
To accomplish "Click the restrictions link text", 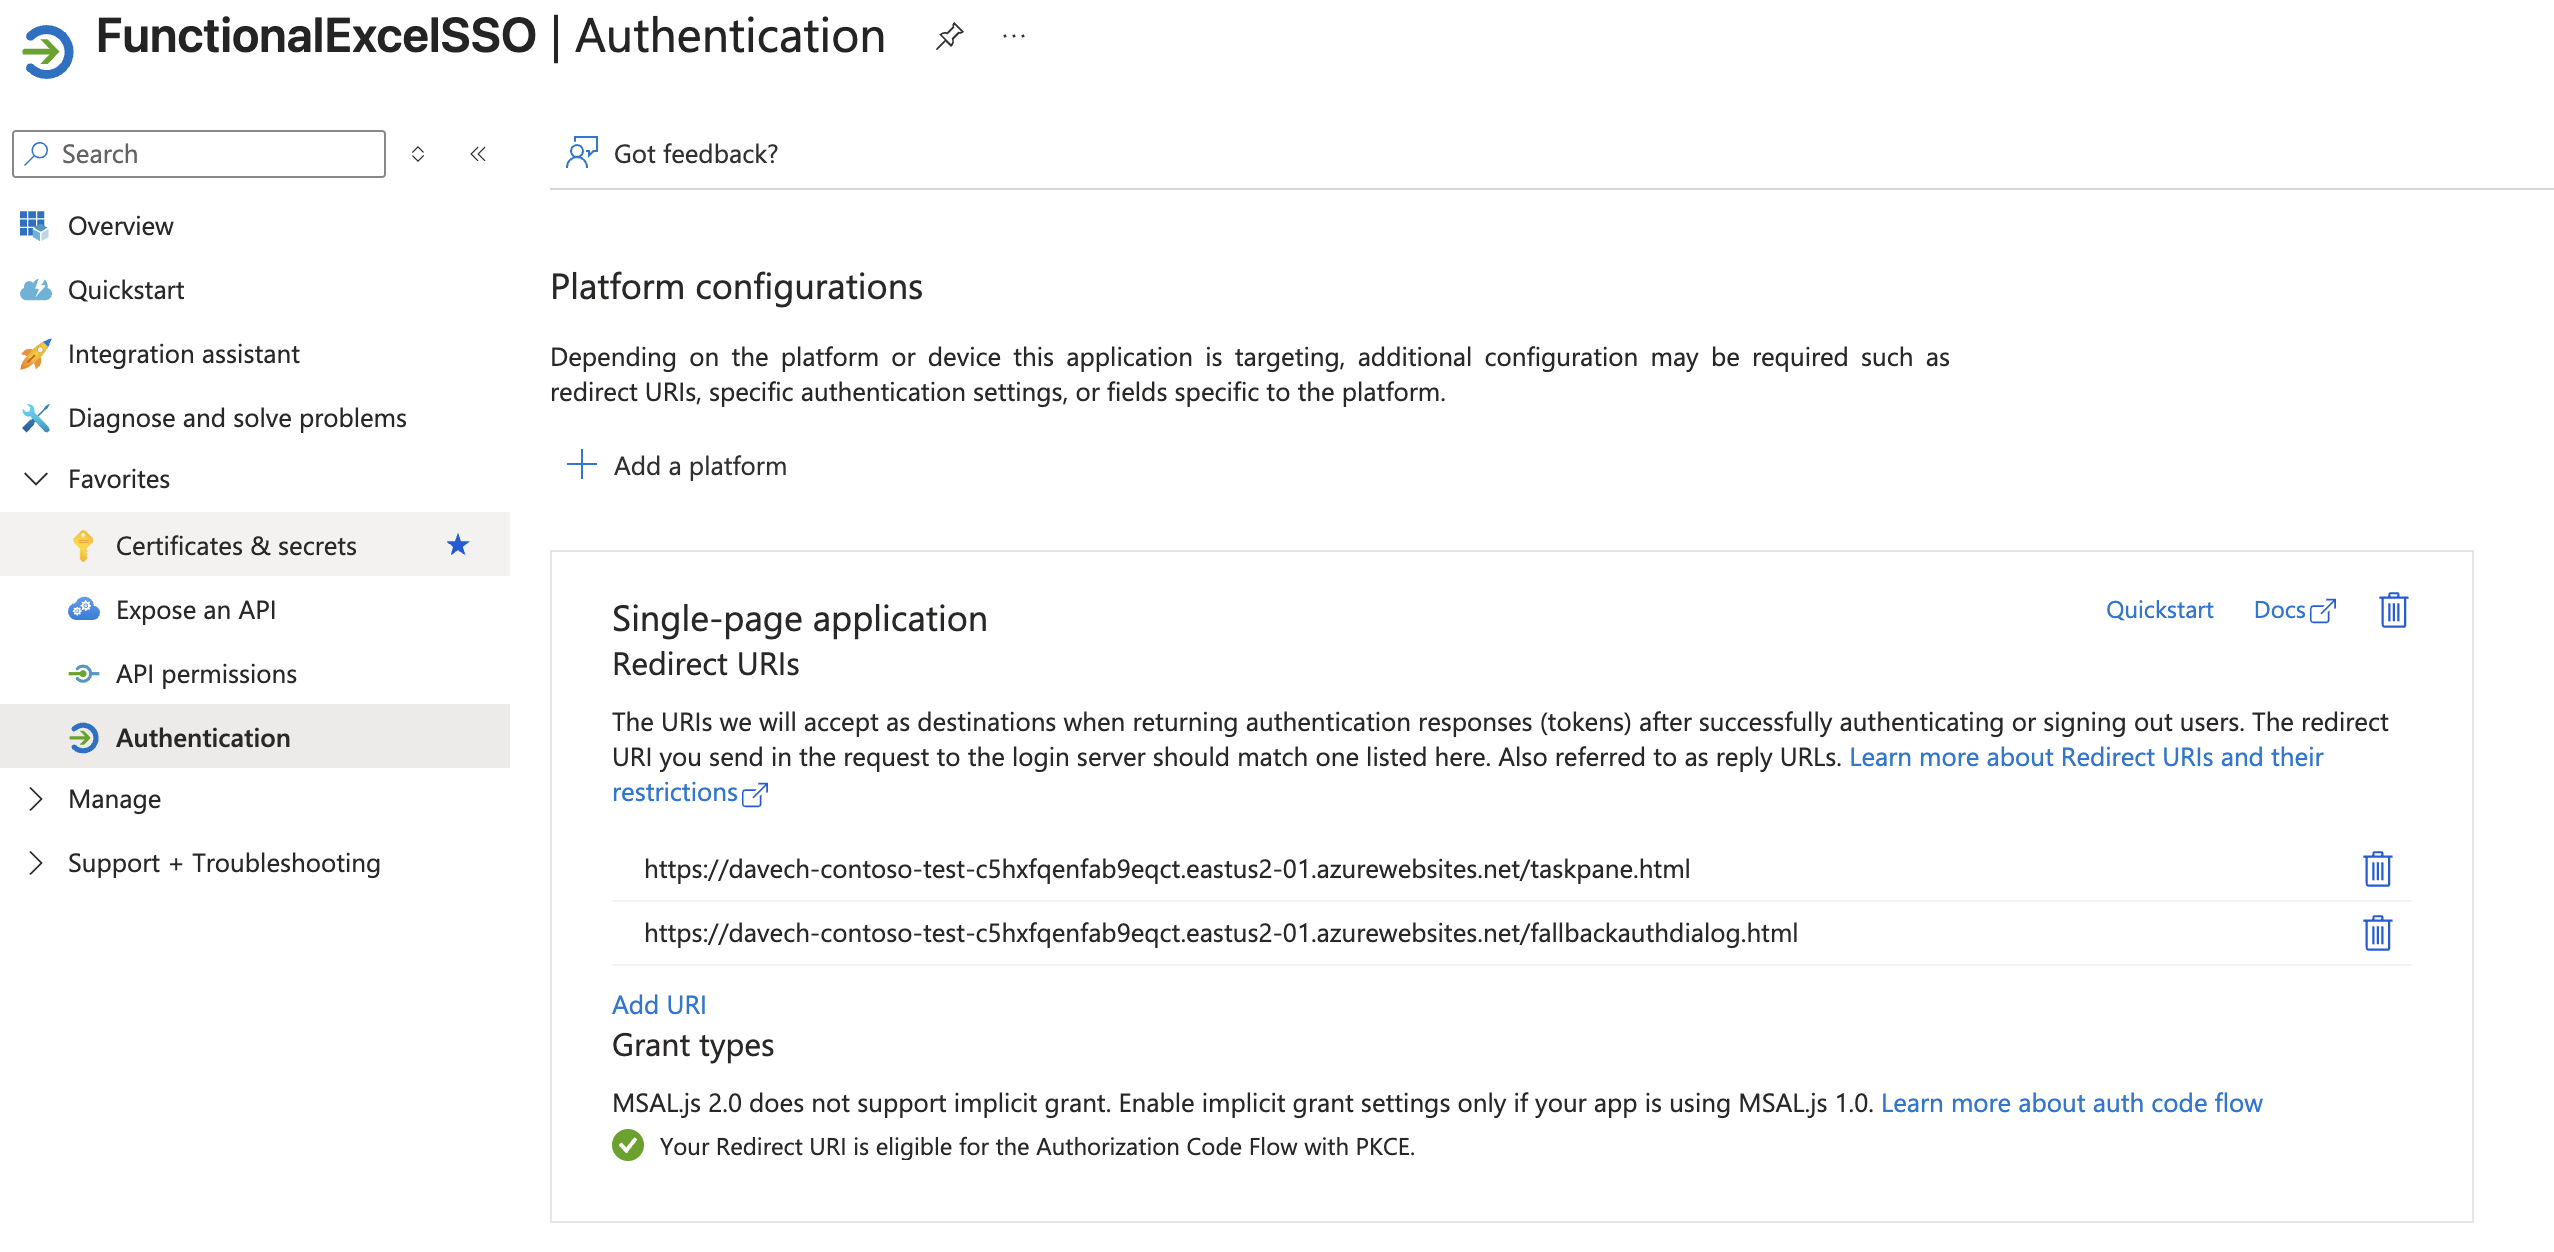I will pos(675,792).
